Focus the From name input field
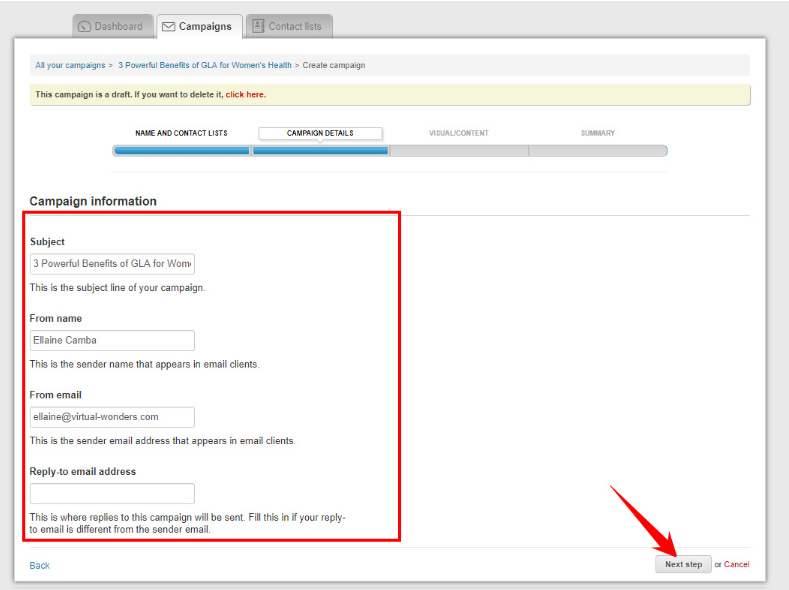The image size is (789, 590). coord(112,341)
